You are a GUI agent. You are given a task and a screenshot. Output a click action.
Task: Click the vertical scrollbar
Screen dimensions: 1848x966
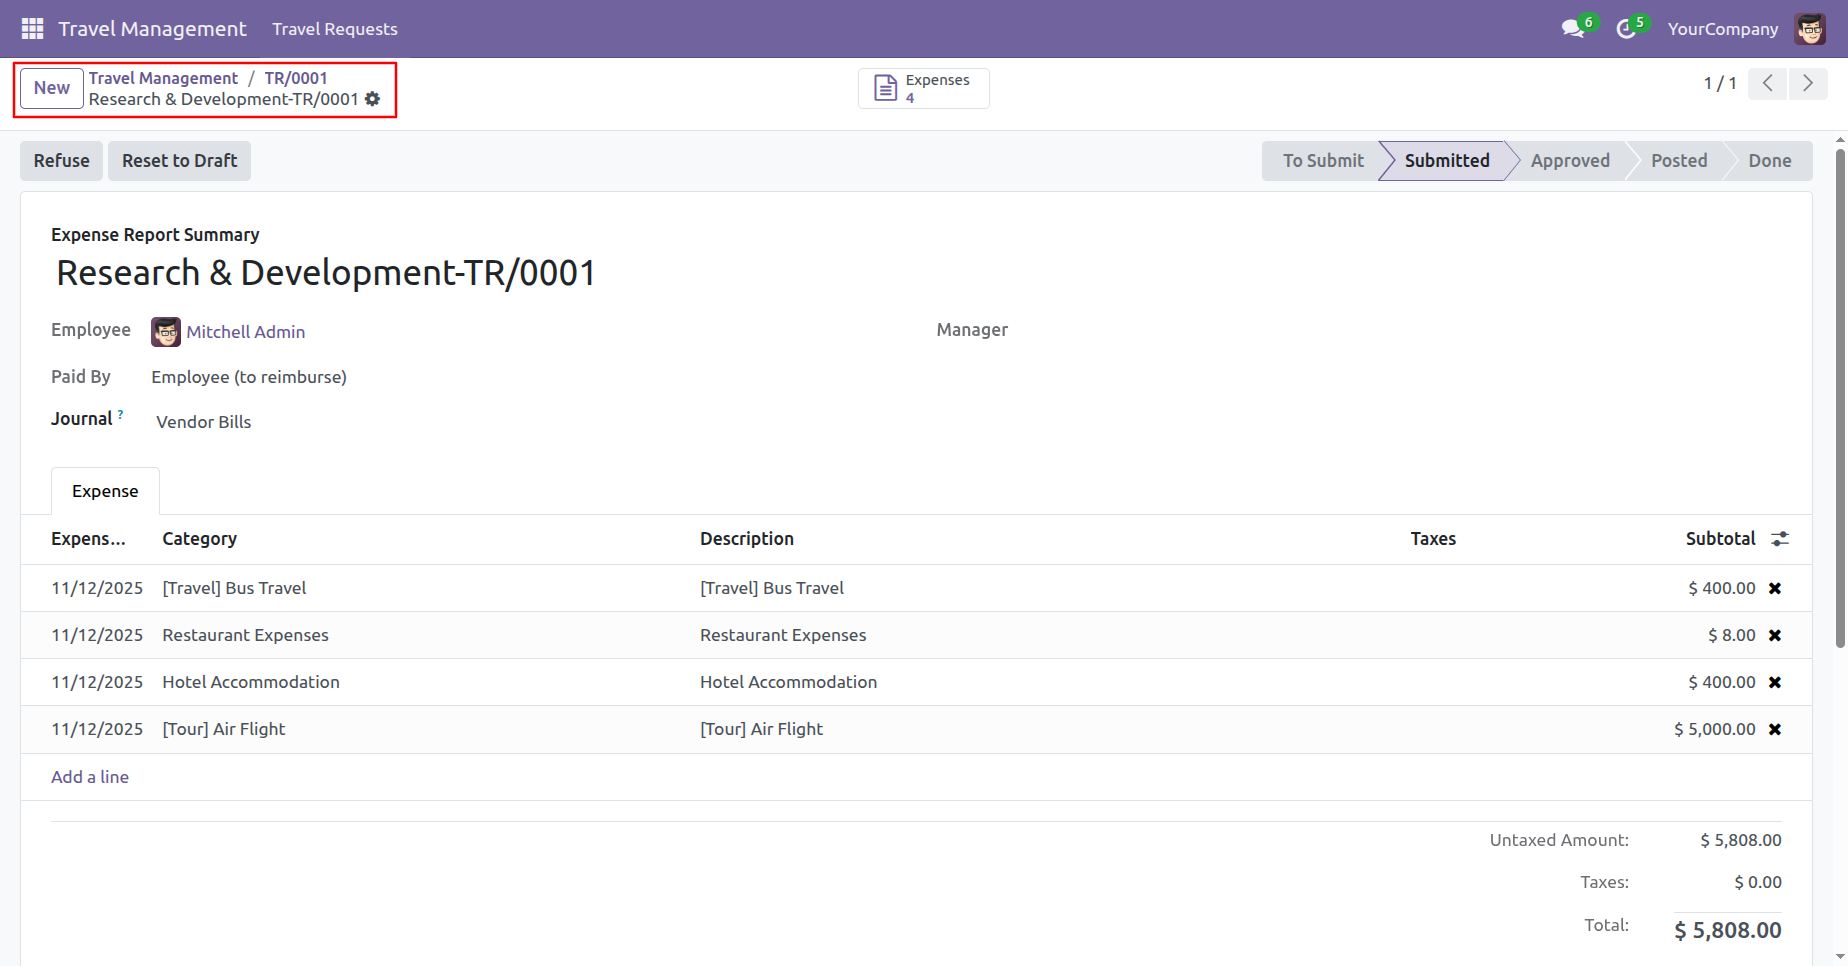coord(1840,398)
